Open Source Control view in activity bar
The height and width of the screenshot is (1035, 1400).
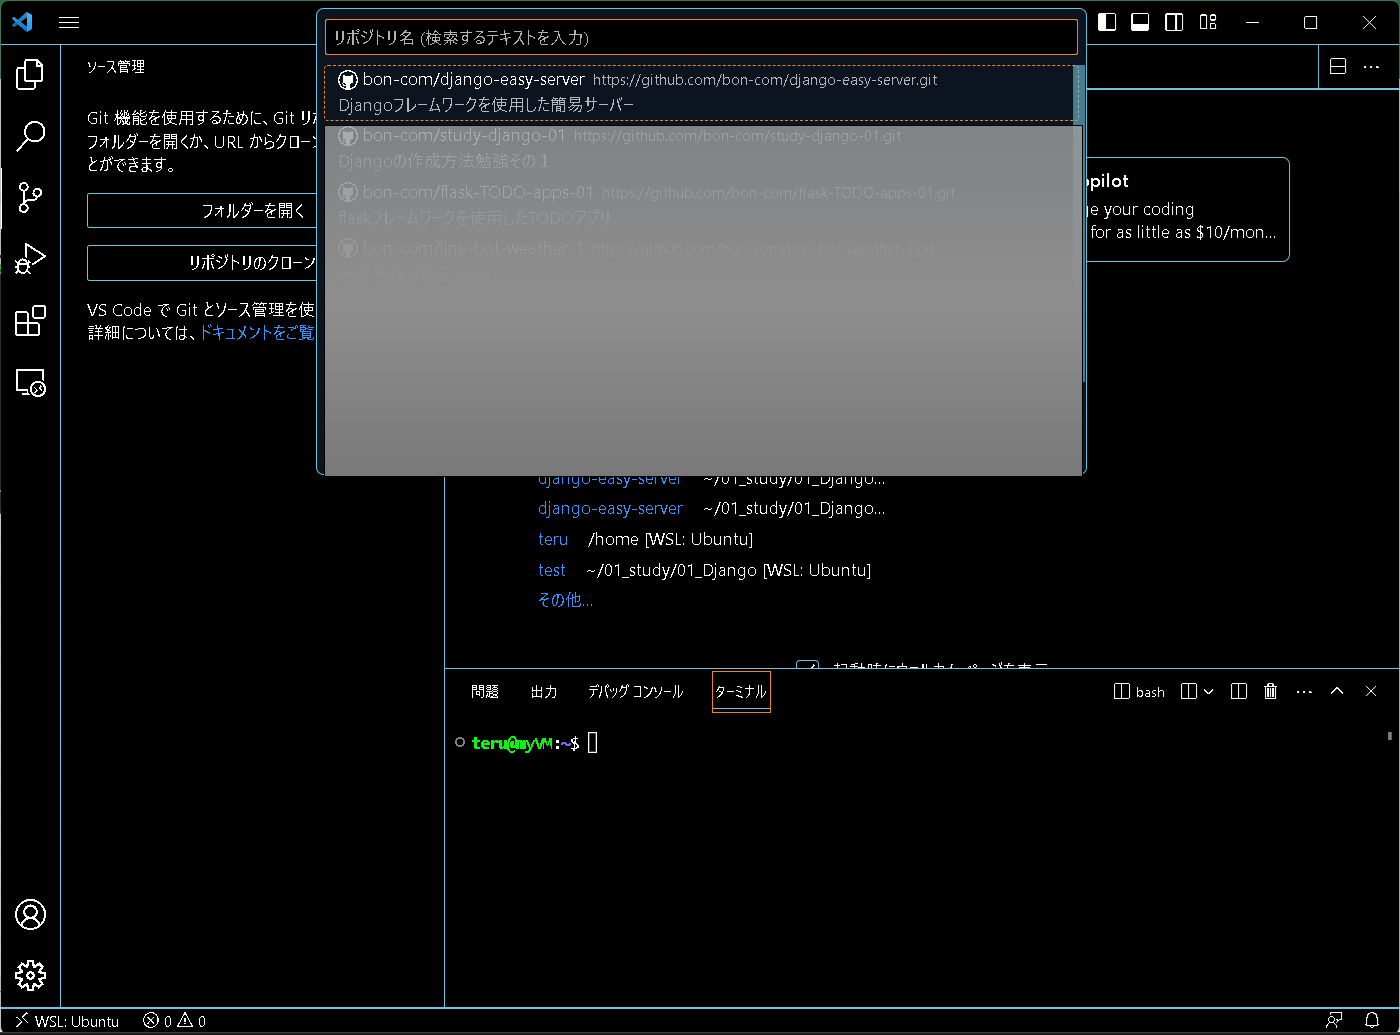[30, 197]
